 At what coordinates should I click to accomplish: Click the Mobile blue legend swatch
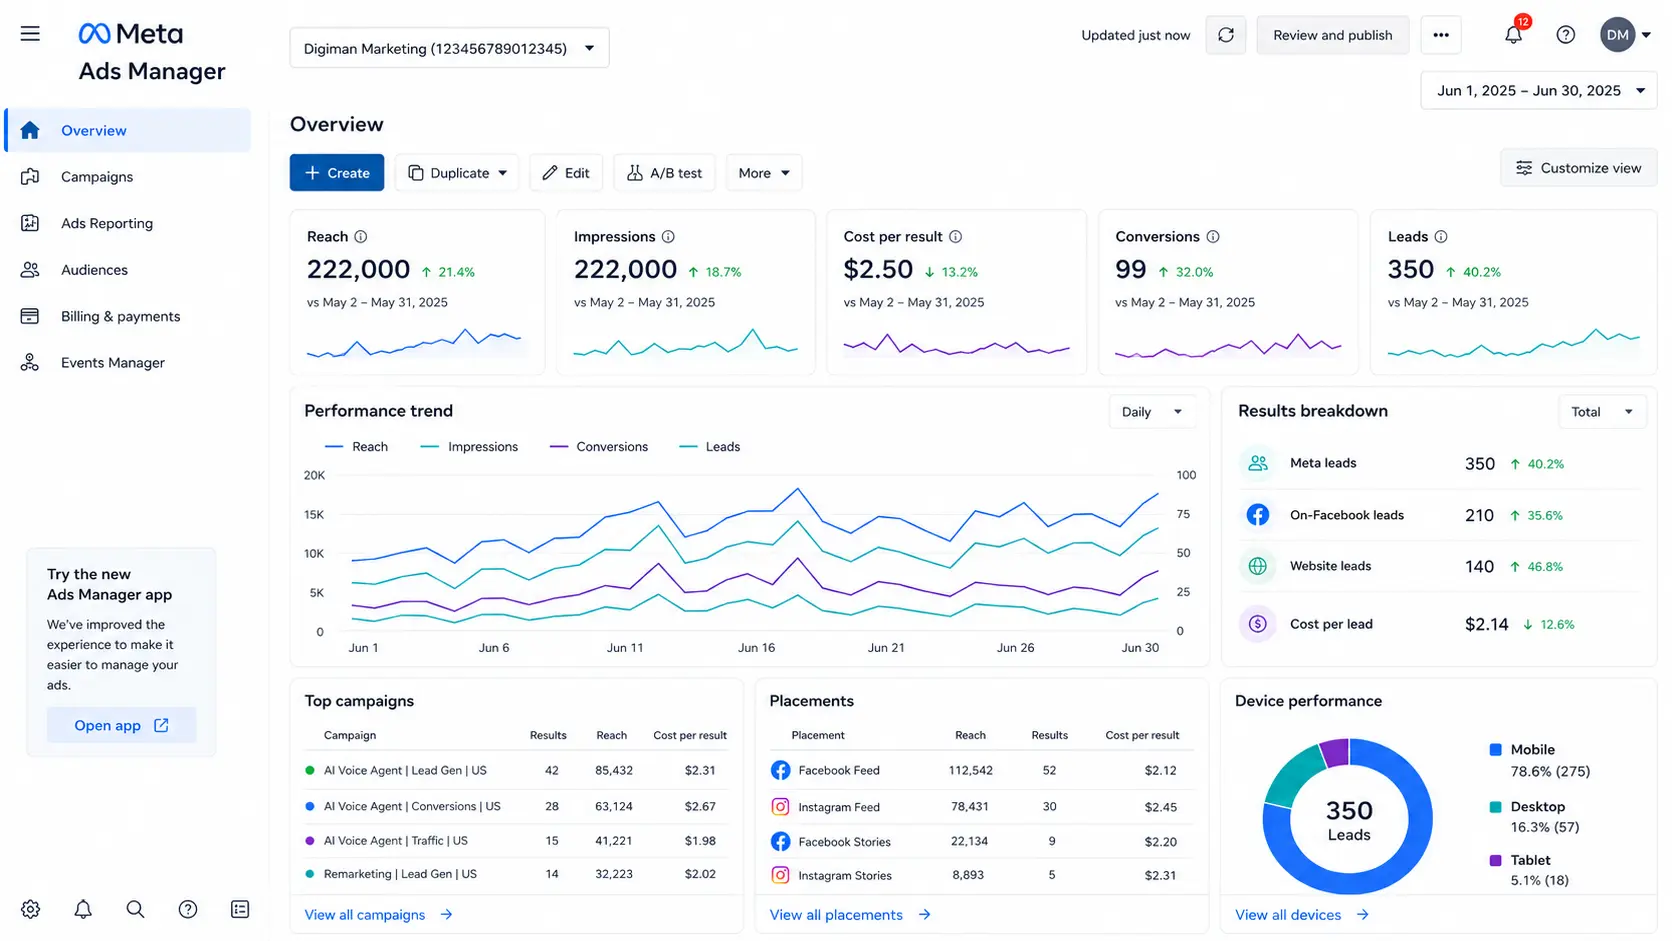pos(1496,750)
